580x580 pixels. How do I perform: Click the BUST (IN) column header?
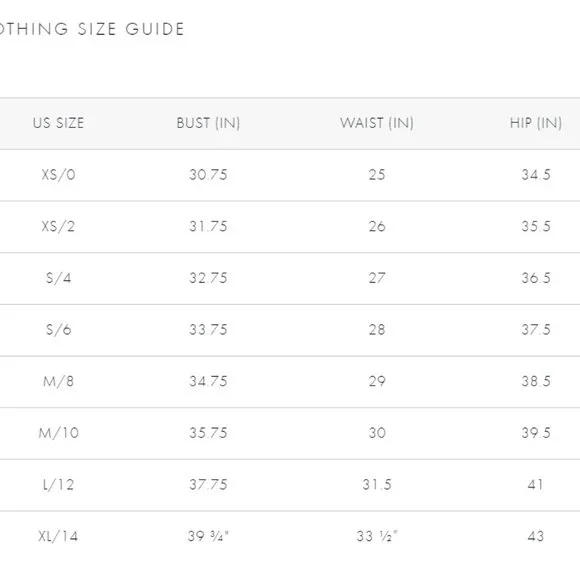point(208,123)
